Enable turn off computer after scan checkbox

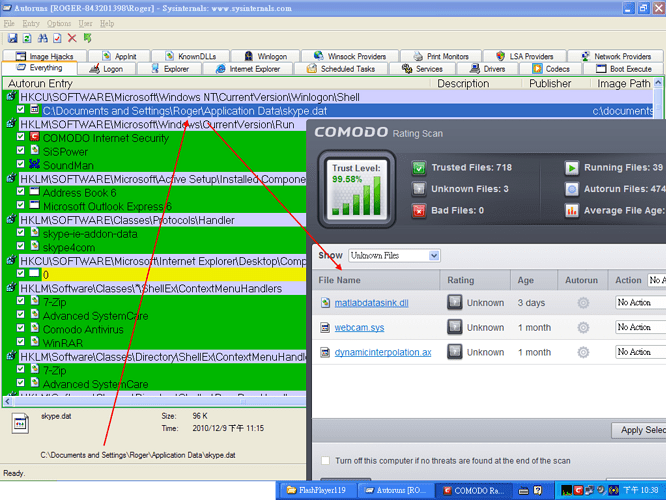pyautogui.click(x=326, y=460)
